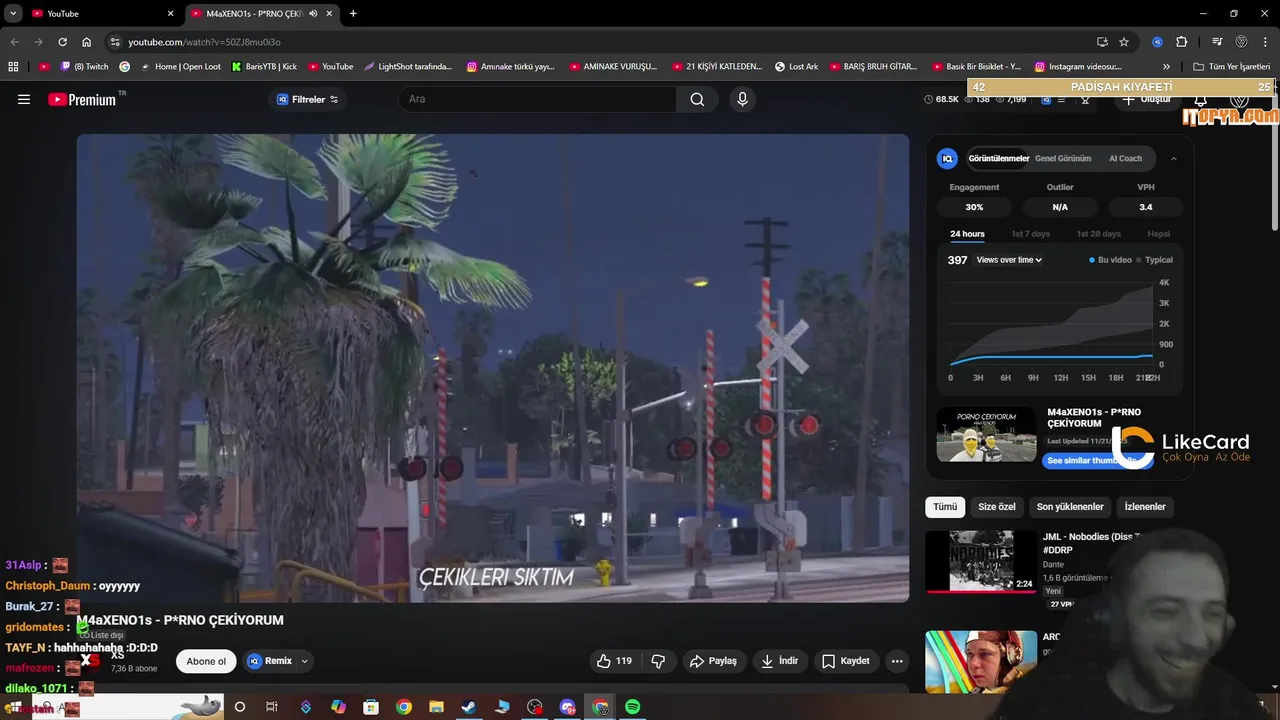This screenshot has height=720, width=1280.
Task: Share the video with Paylaş
Action: click(713, 661)
